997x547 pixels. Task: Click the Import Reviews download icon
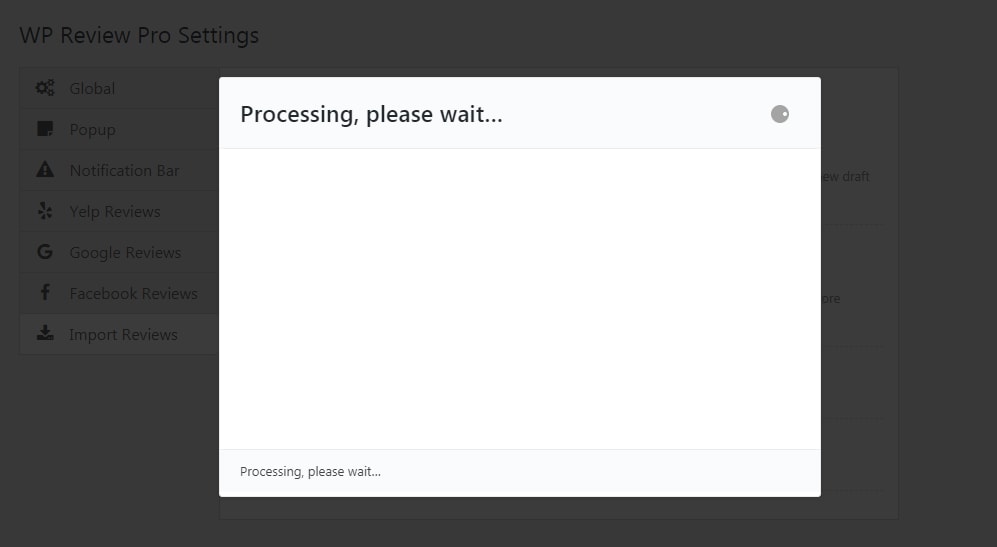(45, 334)
